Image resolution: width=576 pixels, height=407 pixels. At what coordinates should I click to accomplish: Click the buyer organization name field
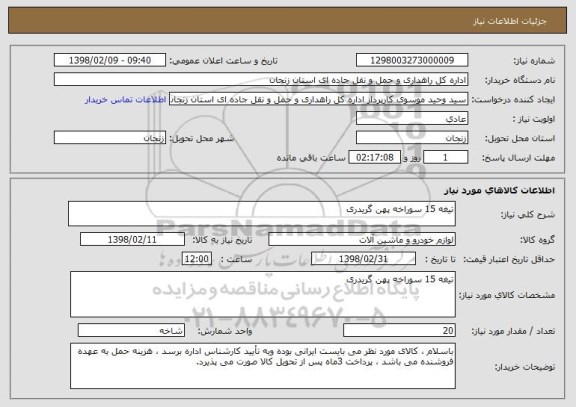click(x=261, y=80)
